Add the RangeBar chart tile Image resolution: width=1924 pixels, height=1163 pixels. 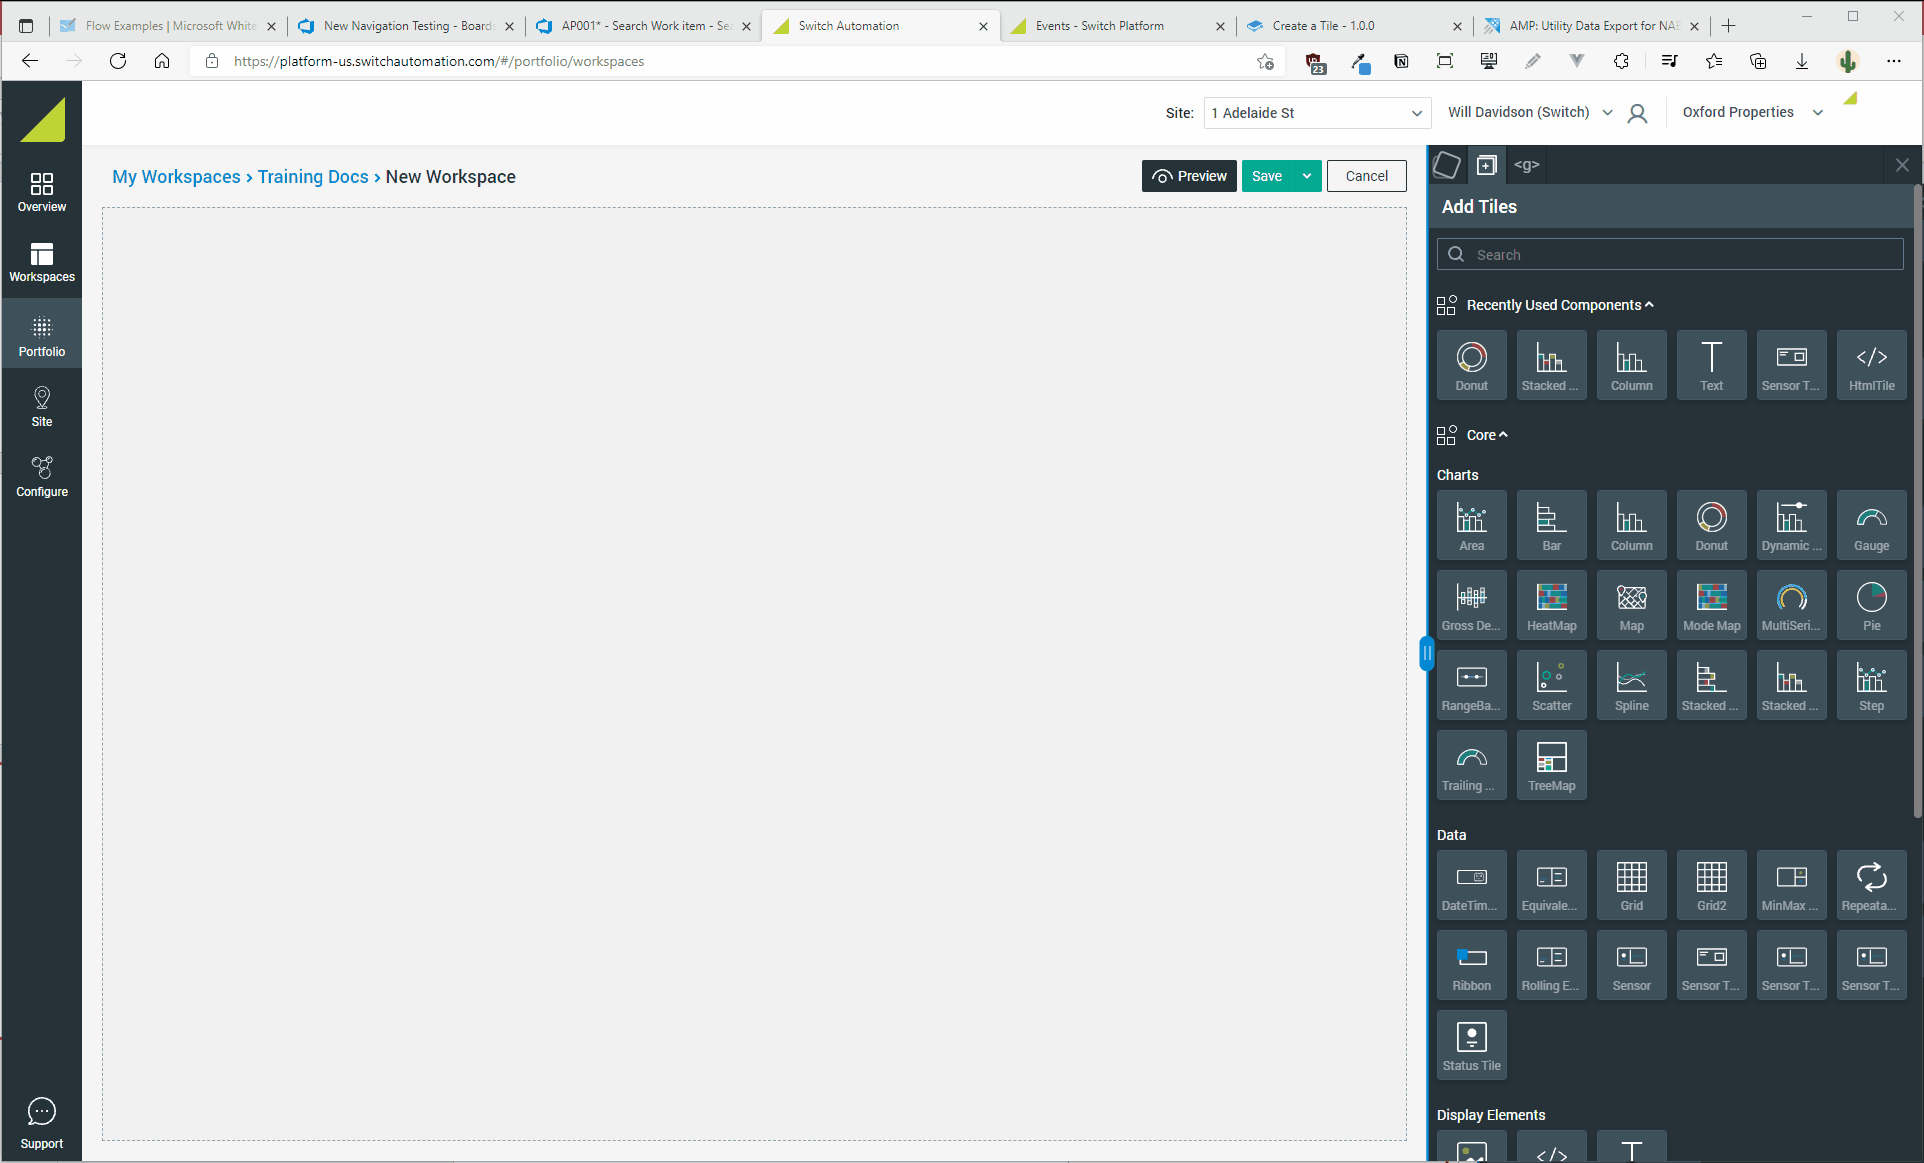[1471, 685]
